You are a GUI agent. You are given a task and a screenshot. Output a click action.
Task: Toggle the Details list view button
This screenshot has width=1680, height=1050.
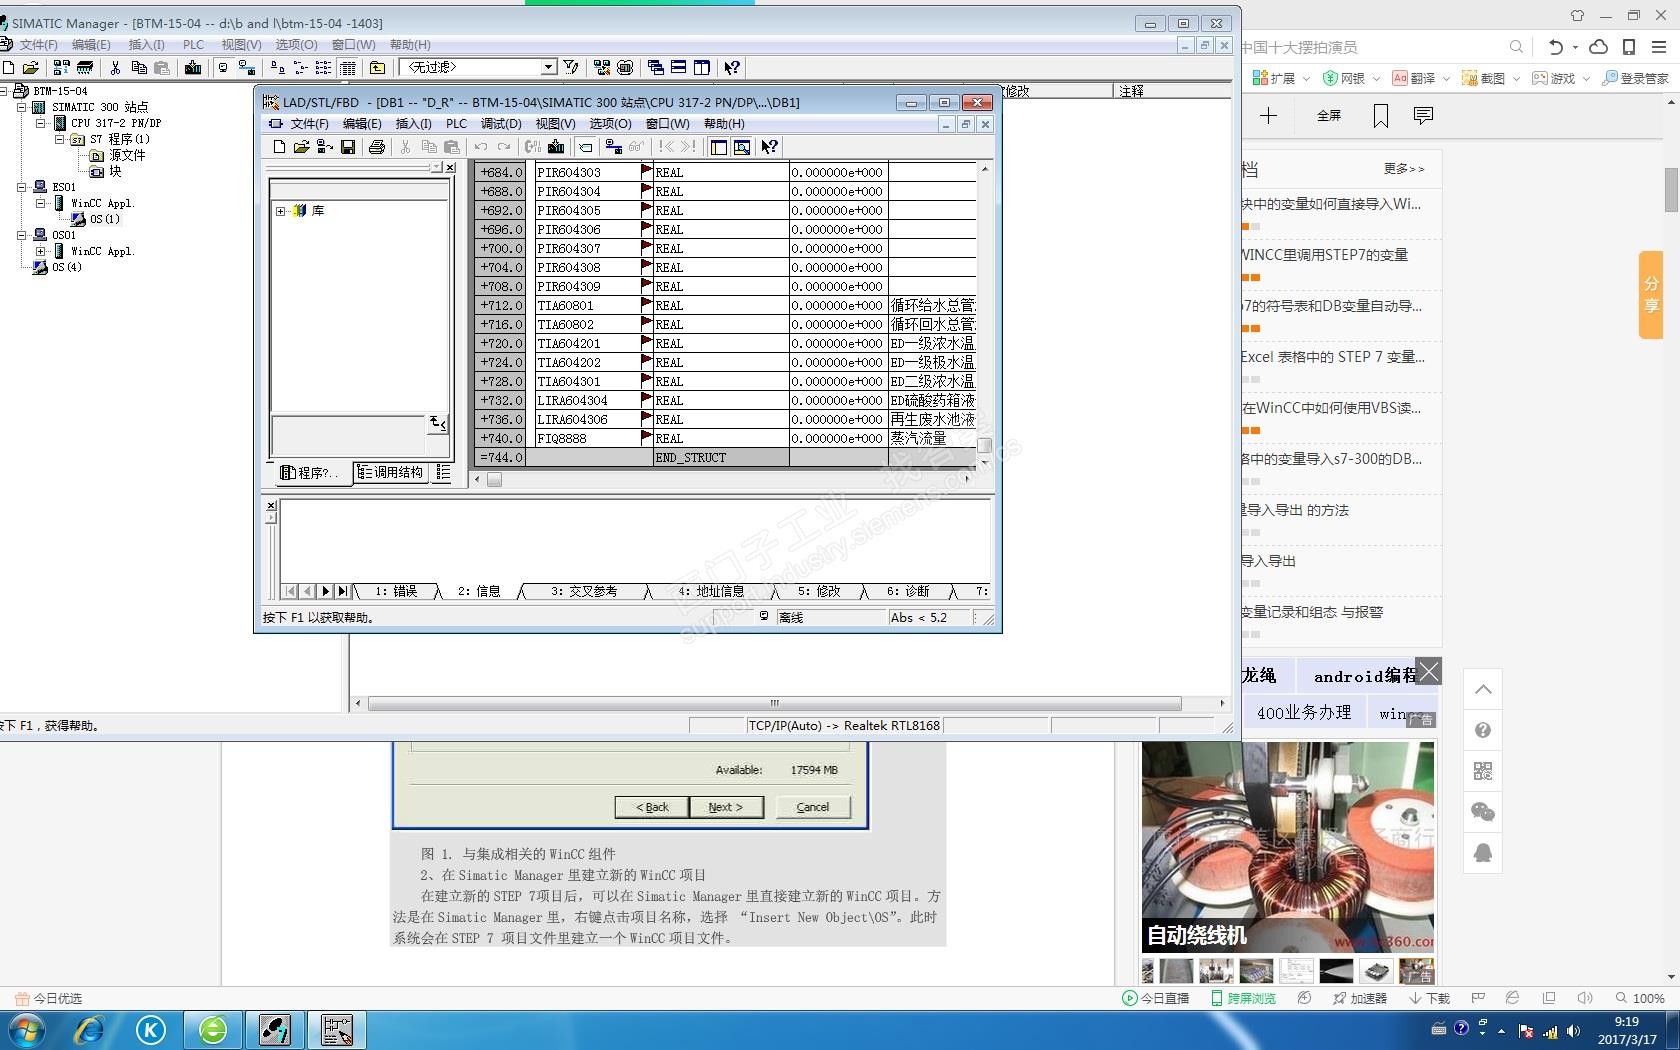(348, 67)
